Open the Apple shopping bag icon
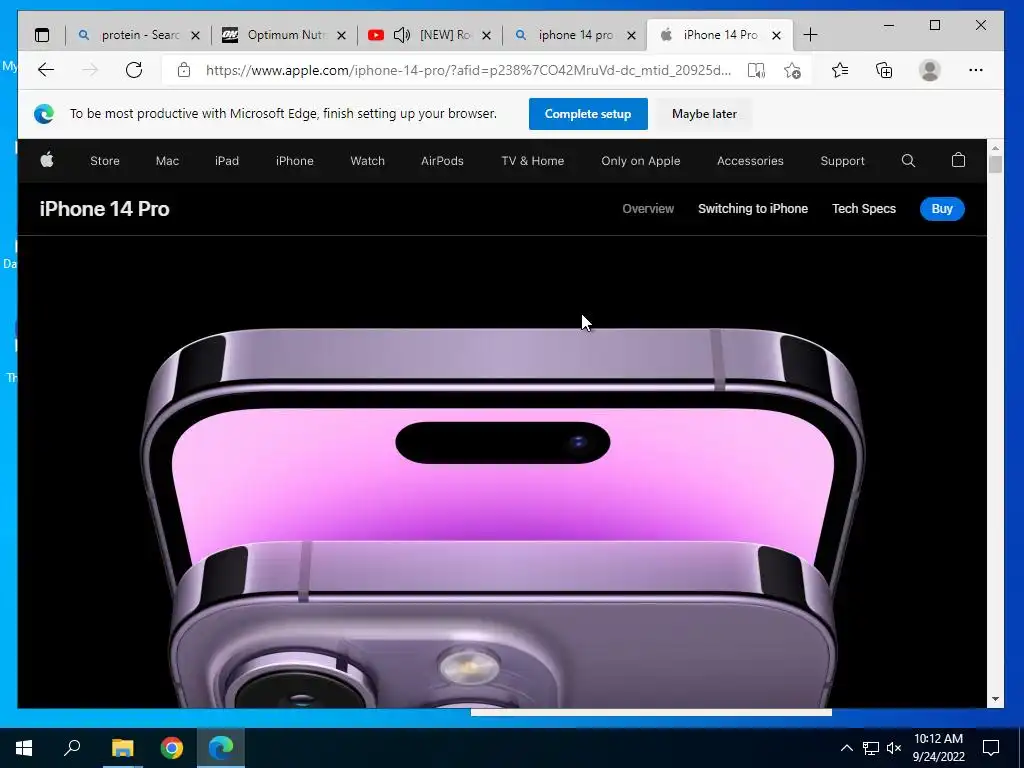The width and height of the screenshot is (1024, 768). pyautogui.click(x=958, y=160)
